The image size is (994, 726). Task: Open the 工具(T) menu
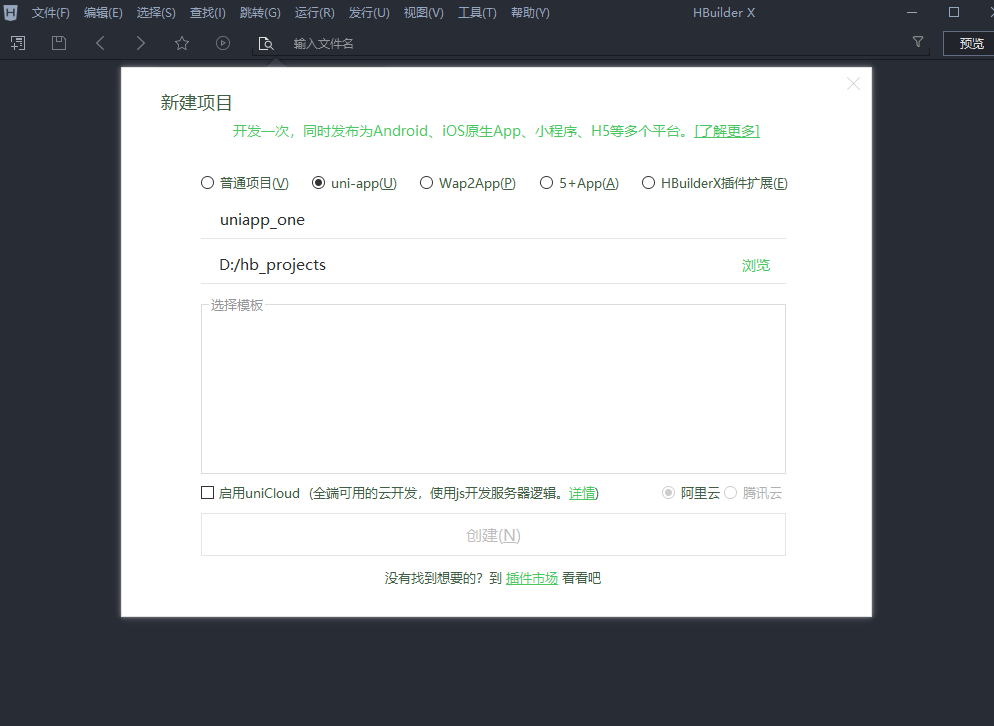[x=477, y=13]
